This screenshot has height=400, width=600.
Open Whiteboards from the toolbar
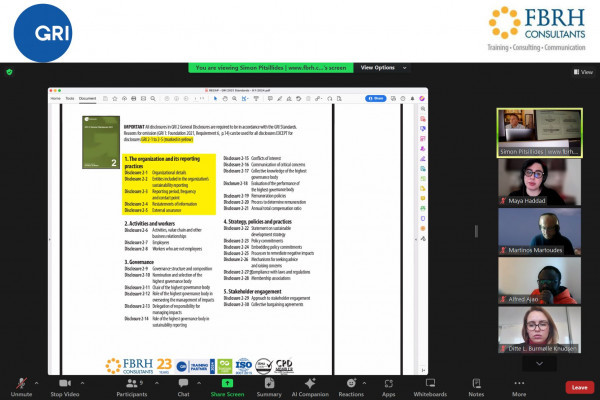click(x=429, y=383)
